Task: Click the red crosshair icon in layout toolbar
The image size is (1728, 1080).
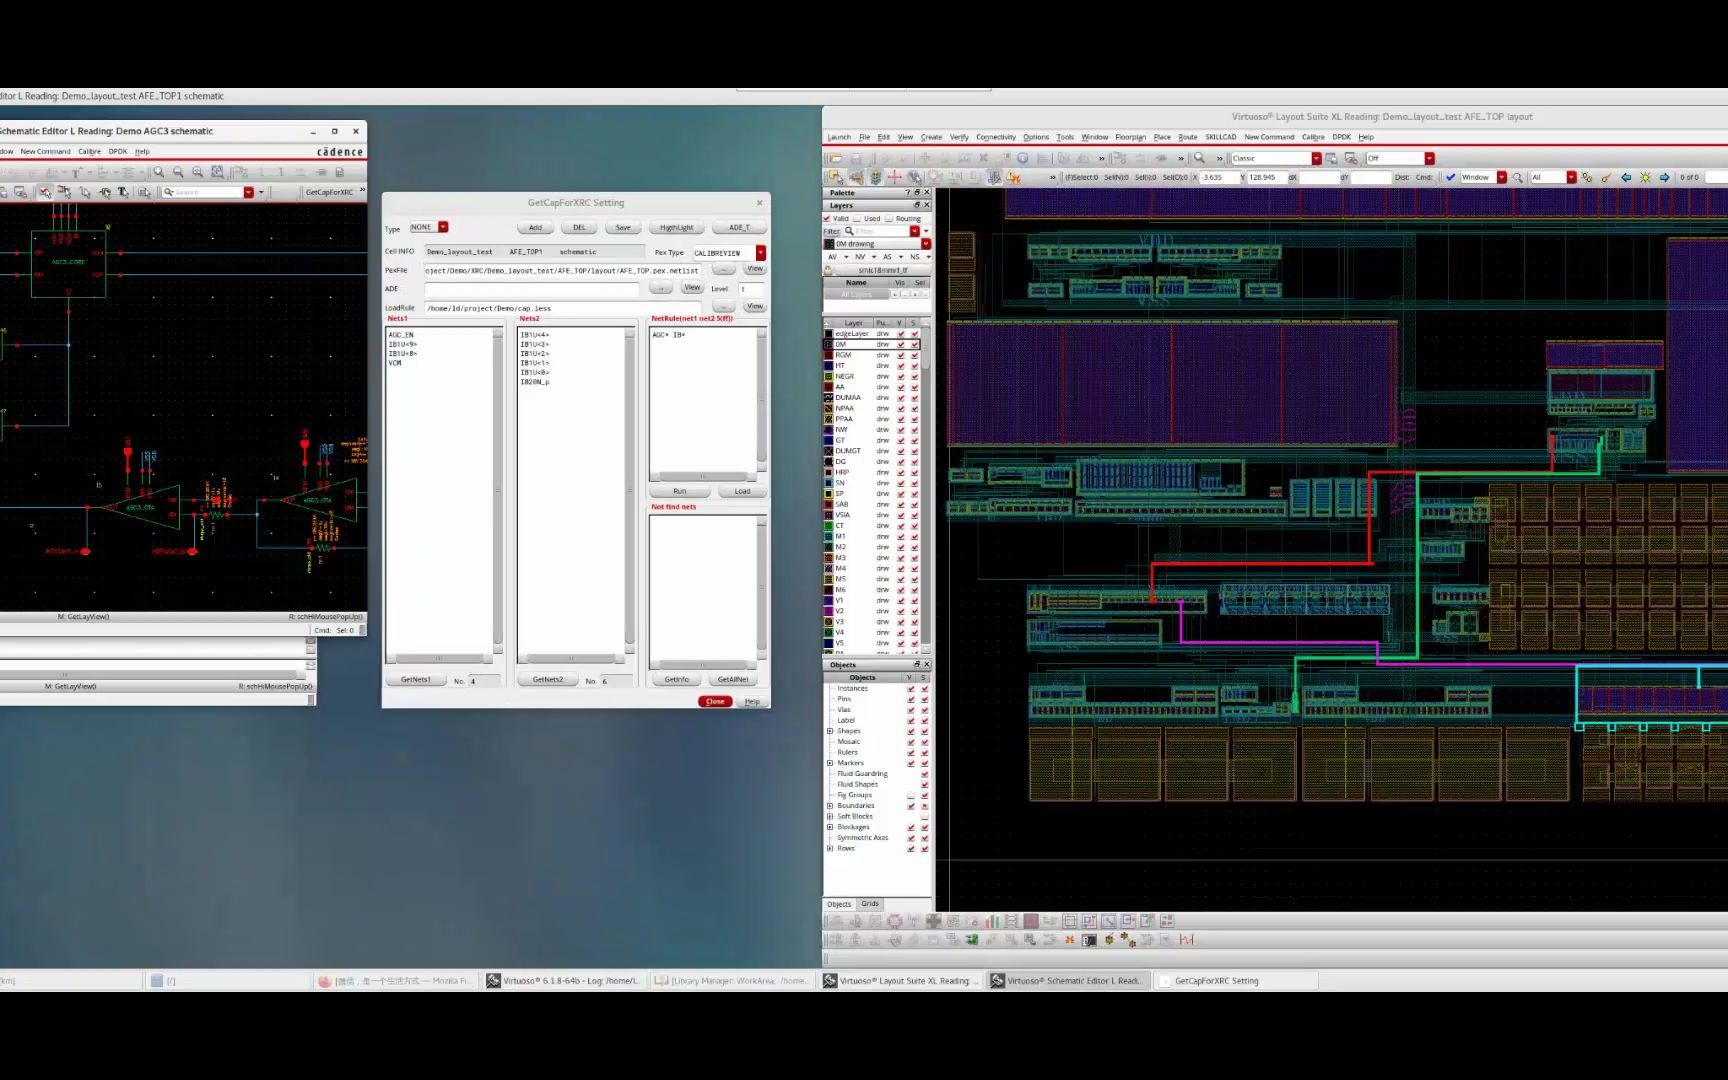Action: pos(894,177)
